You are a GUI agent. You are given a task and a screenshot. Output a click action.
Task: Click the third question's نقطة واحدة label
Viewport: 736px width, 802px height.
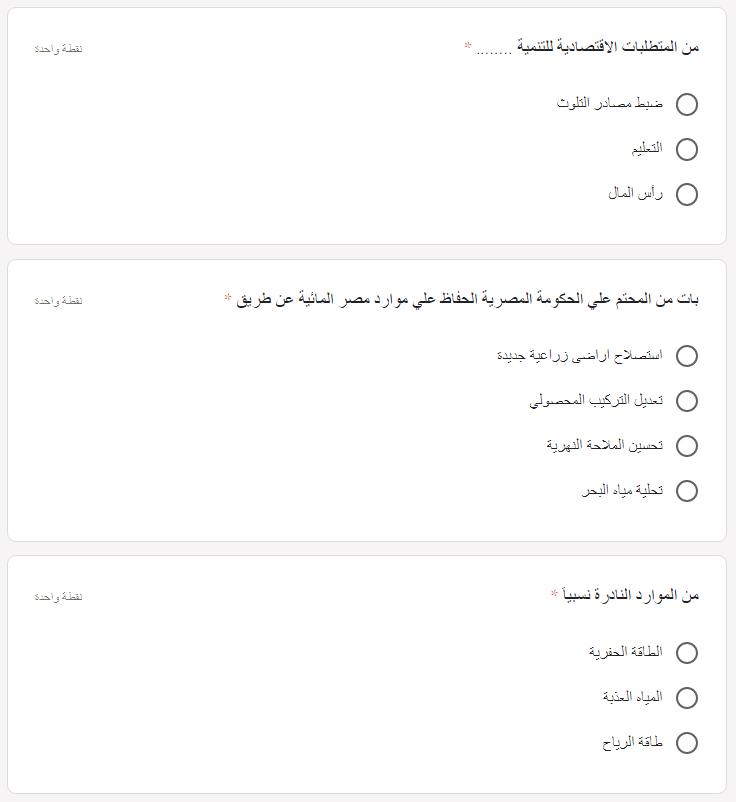click(58, 597)
